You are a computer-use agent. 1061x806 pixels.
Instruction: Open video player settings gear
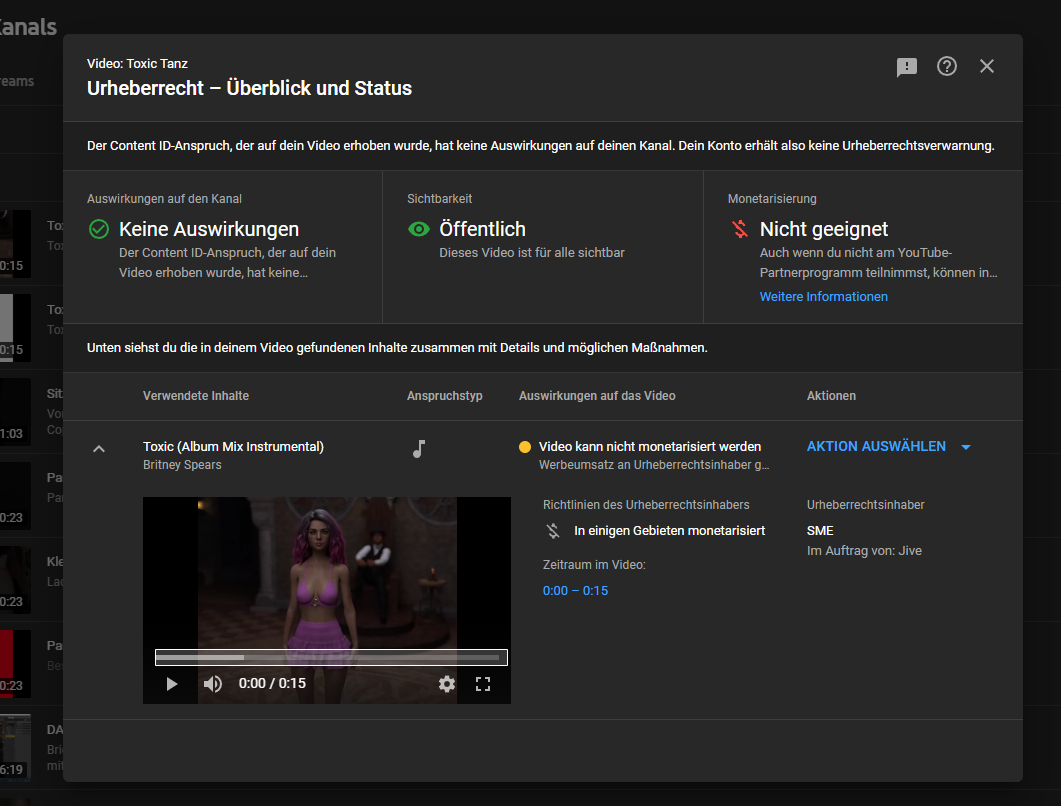tap(447, 684)
